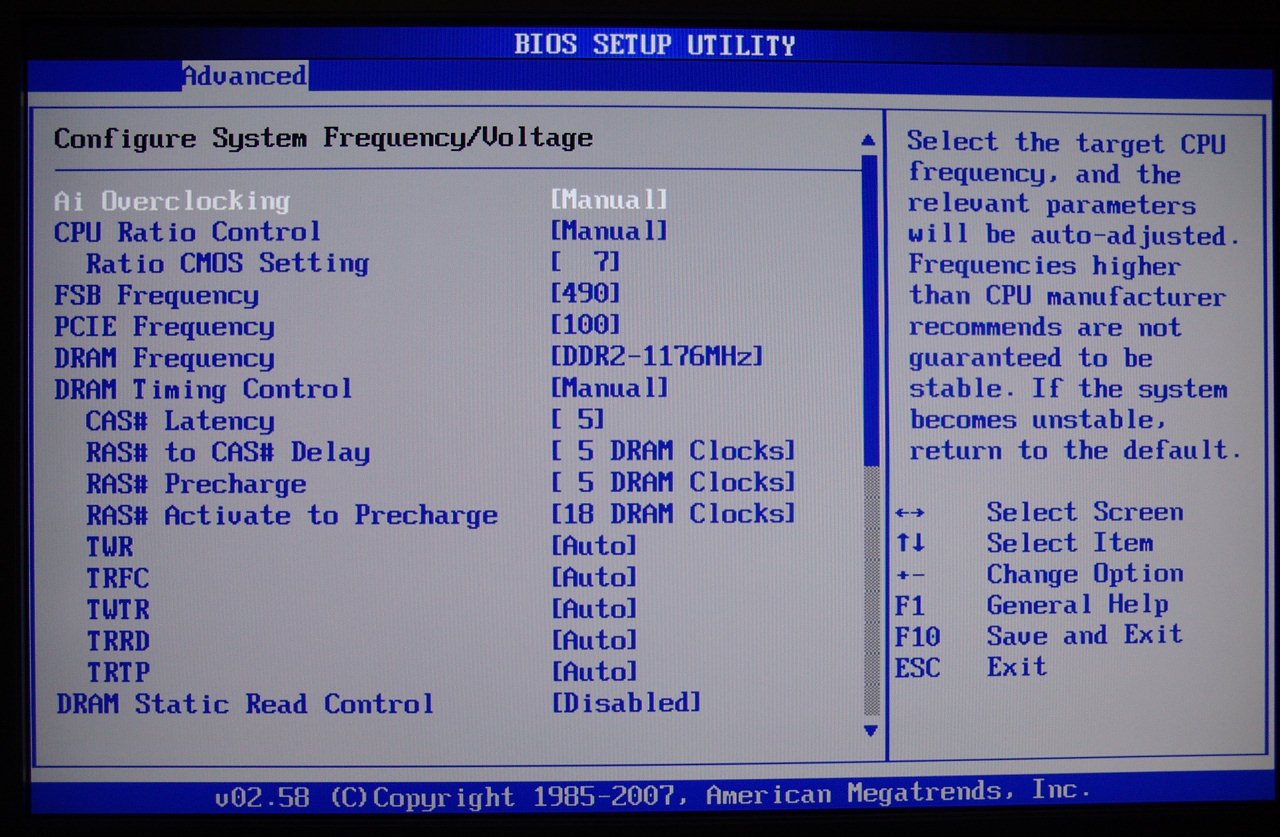The height and width of the screenshot is (837, 1280).
Task: Click the vertical scrollbar thumb
Action: pyautogui.click(x=869, y=310)
